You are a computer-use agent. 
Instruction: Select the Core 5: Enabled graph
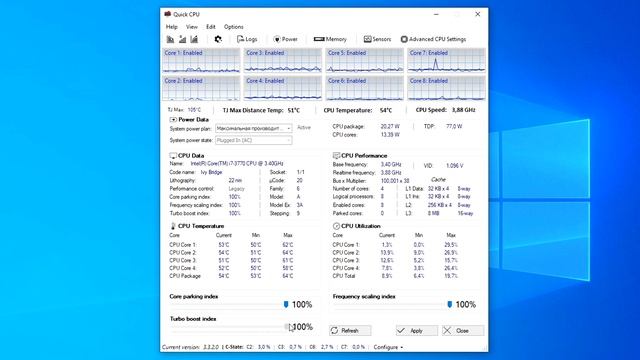(364, 60)
